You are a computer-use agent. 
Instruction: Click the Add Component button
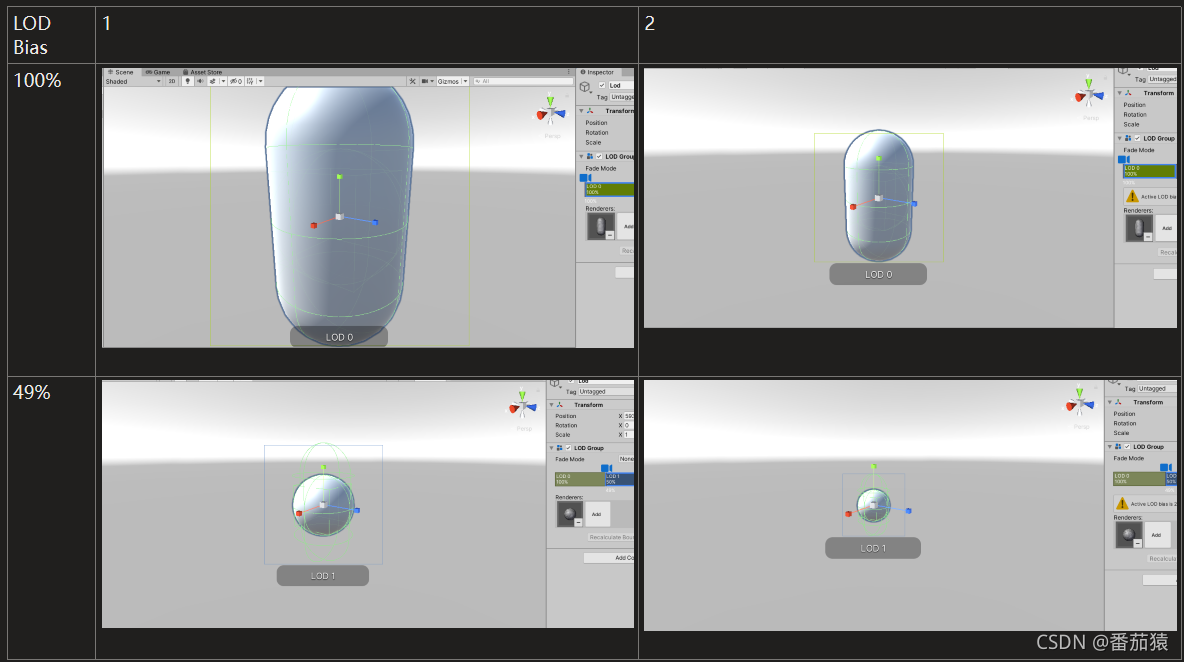click(609, 558)
